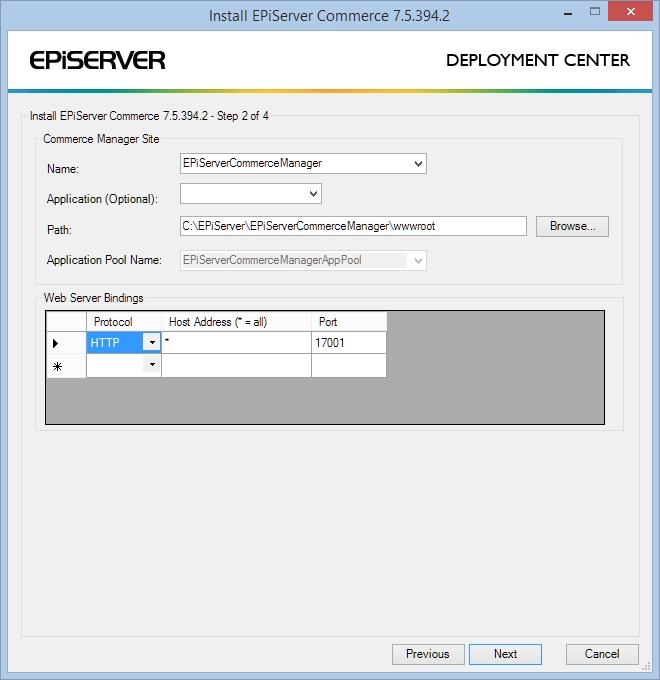
Task: Open the new-row protocol dropdown arrow
Action: point(152,364)
